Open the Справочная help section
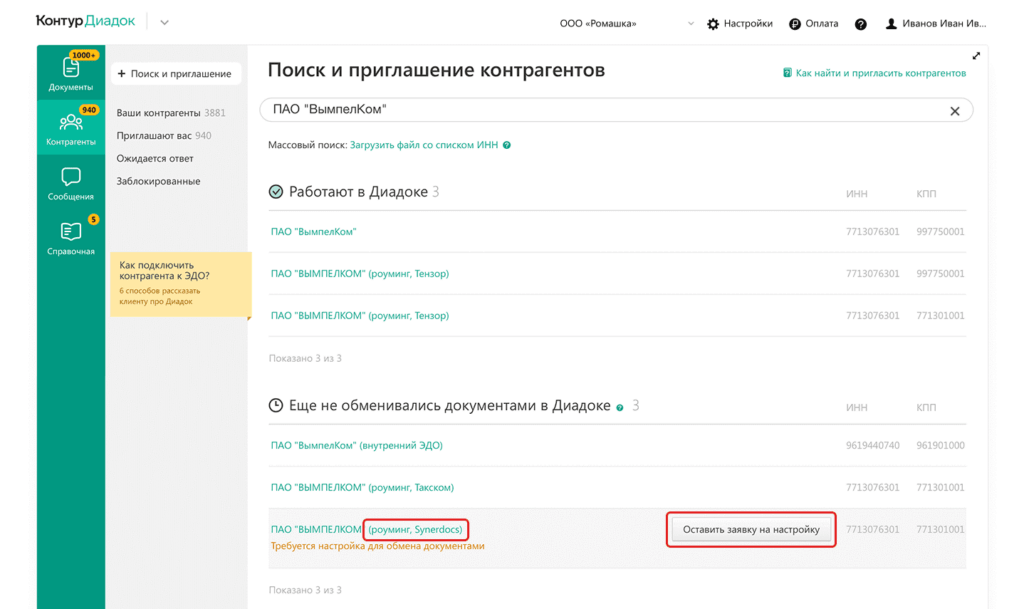The width and height of the screenshot is (1024, 609). tap(70, 238)
